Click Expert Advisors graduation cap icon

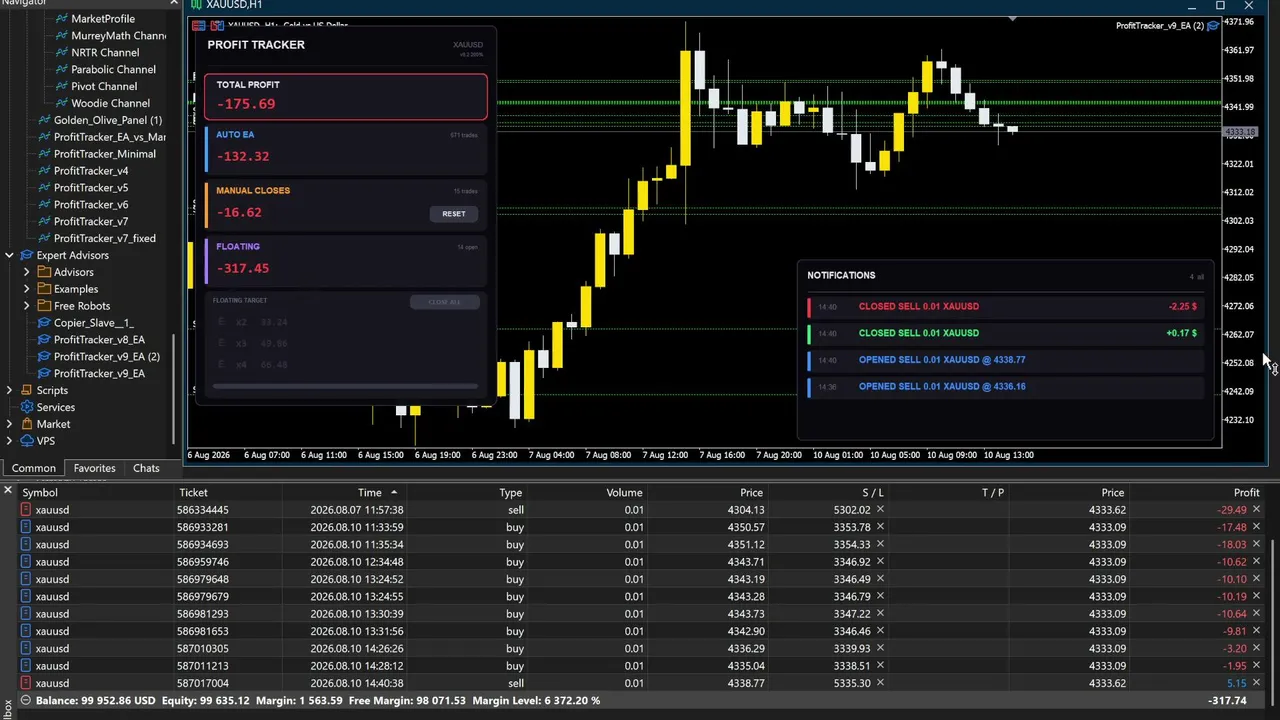pyautogui.click(x=27, y=255)
